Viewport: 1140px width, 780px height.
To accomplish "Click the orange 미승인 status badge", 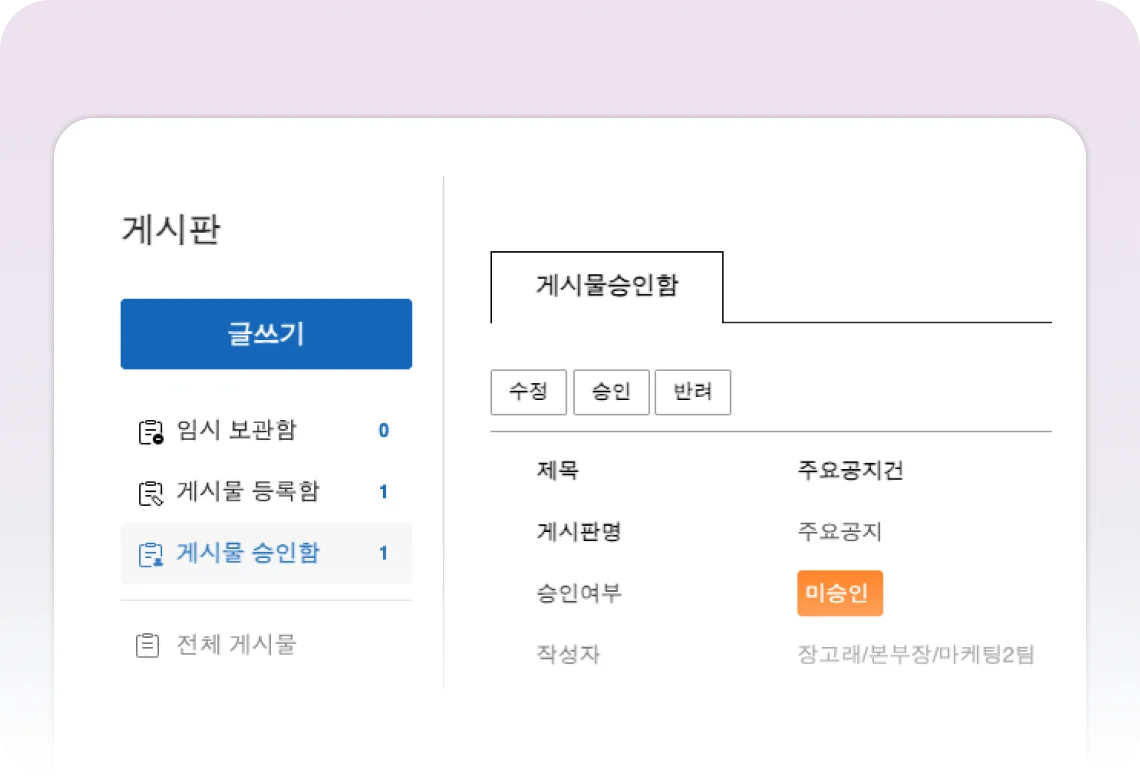I will point(839,593).
